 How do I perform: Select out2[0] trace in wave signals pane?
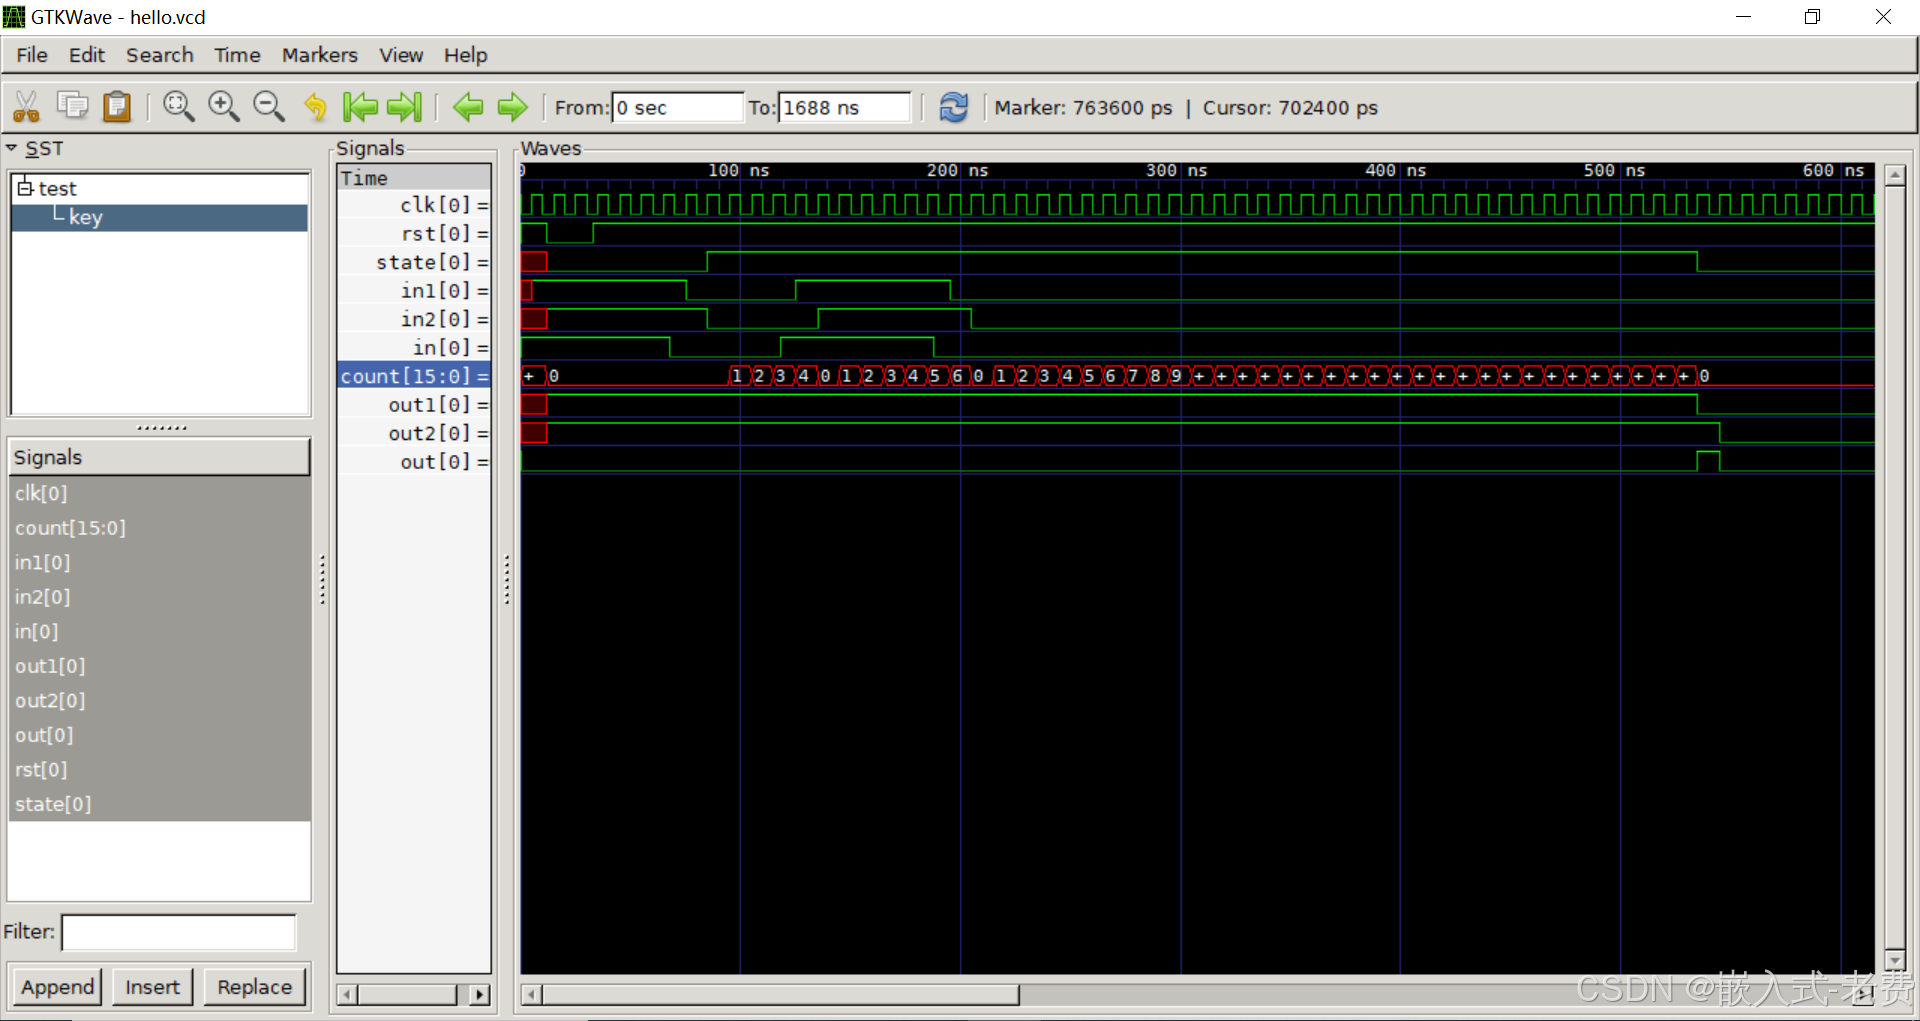coord(414,433)
